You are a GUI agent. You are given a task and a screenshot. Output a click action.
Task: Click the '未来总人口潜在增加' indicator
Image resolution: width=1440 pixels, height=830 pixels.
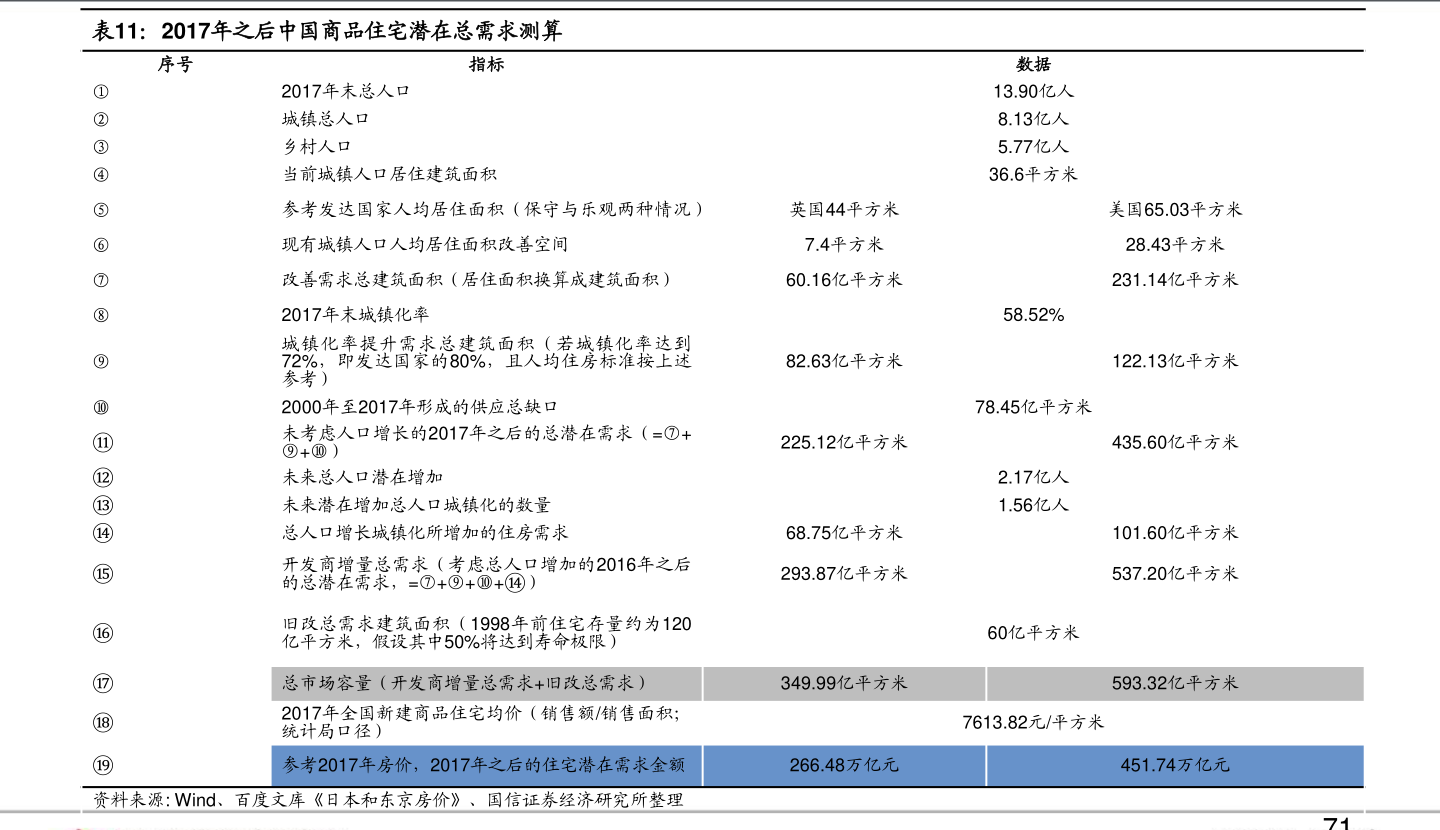click(x=362, y=478)
